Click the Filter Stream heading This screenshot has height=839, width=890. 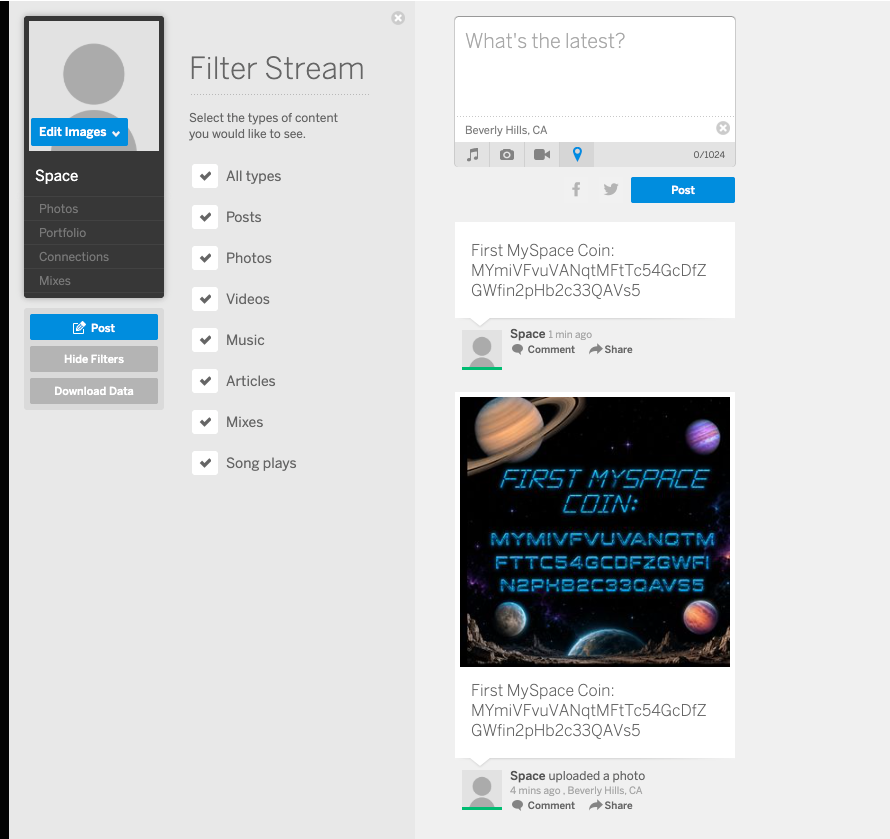coord(277,69)
